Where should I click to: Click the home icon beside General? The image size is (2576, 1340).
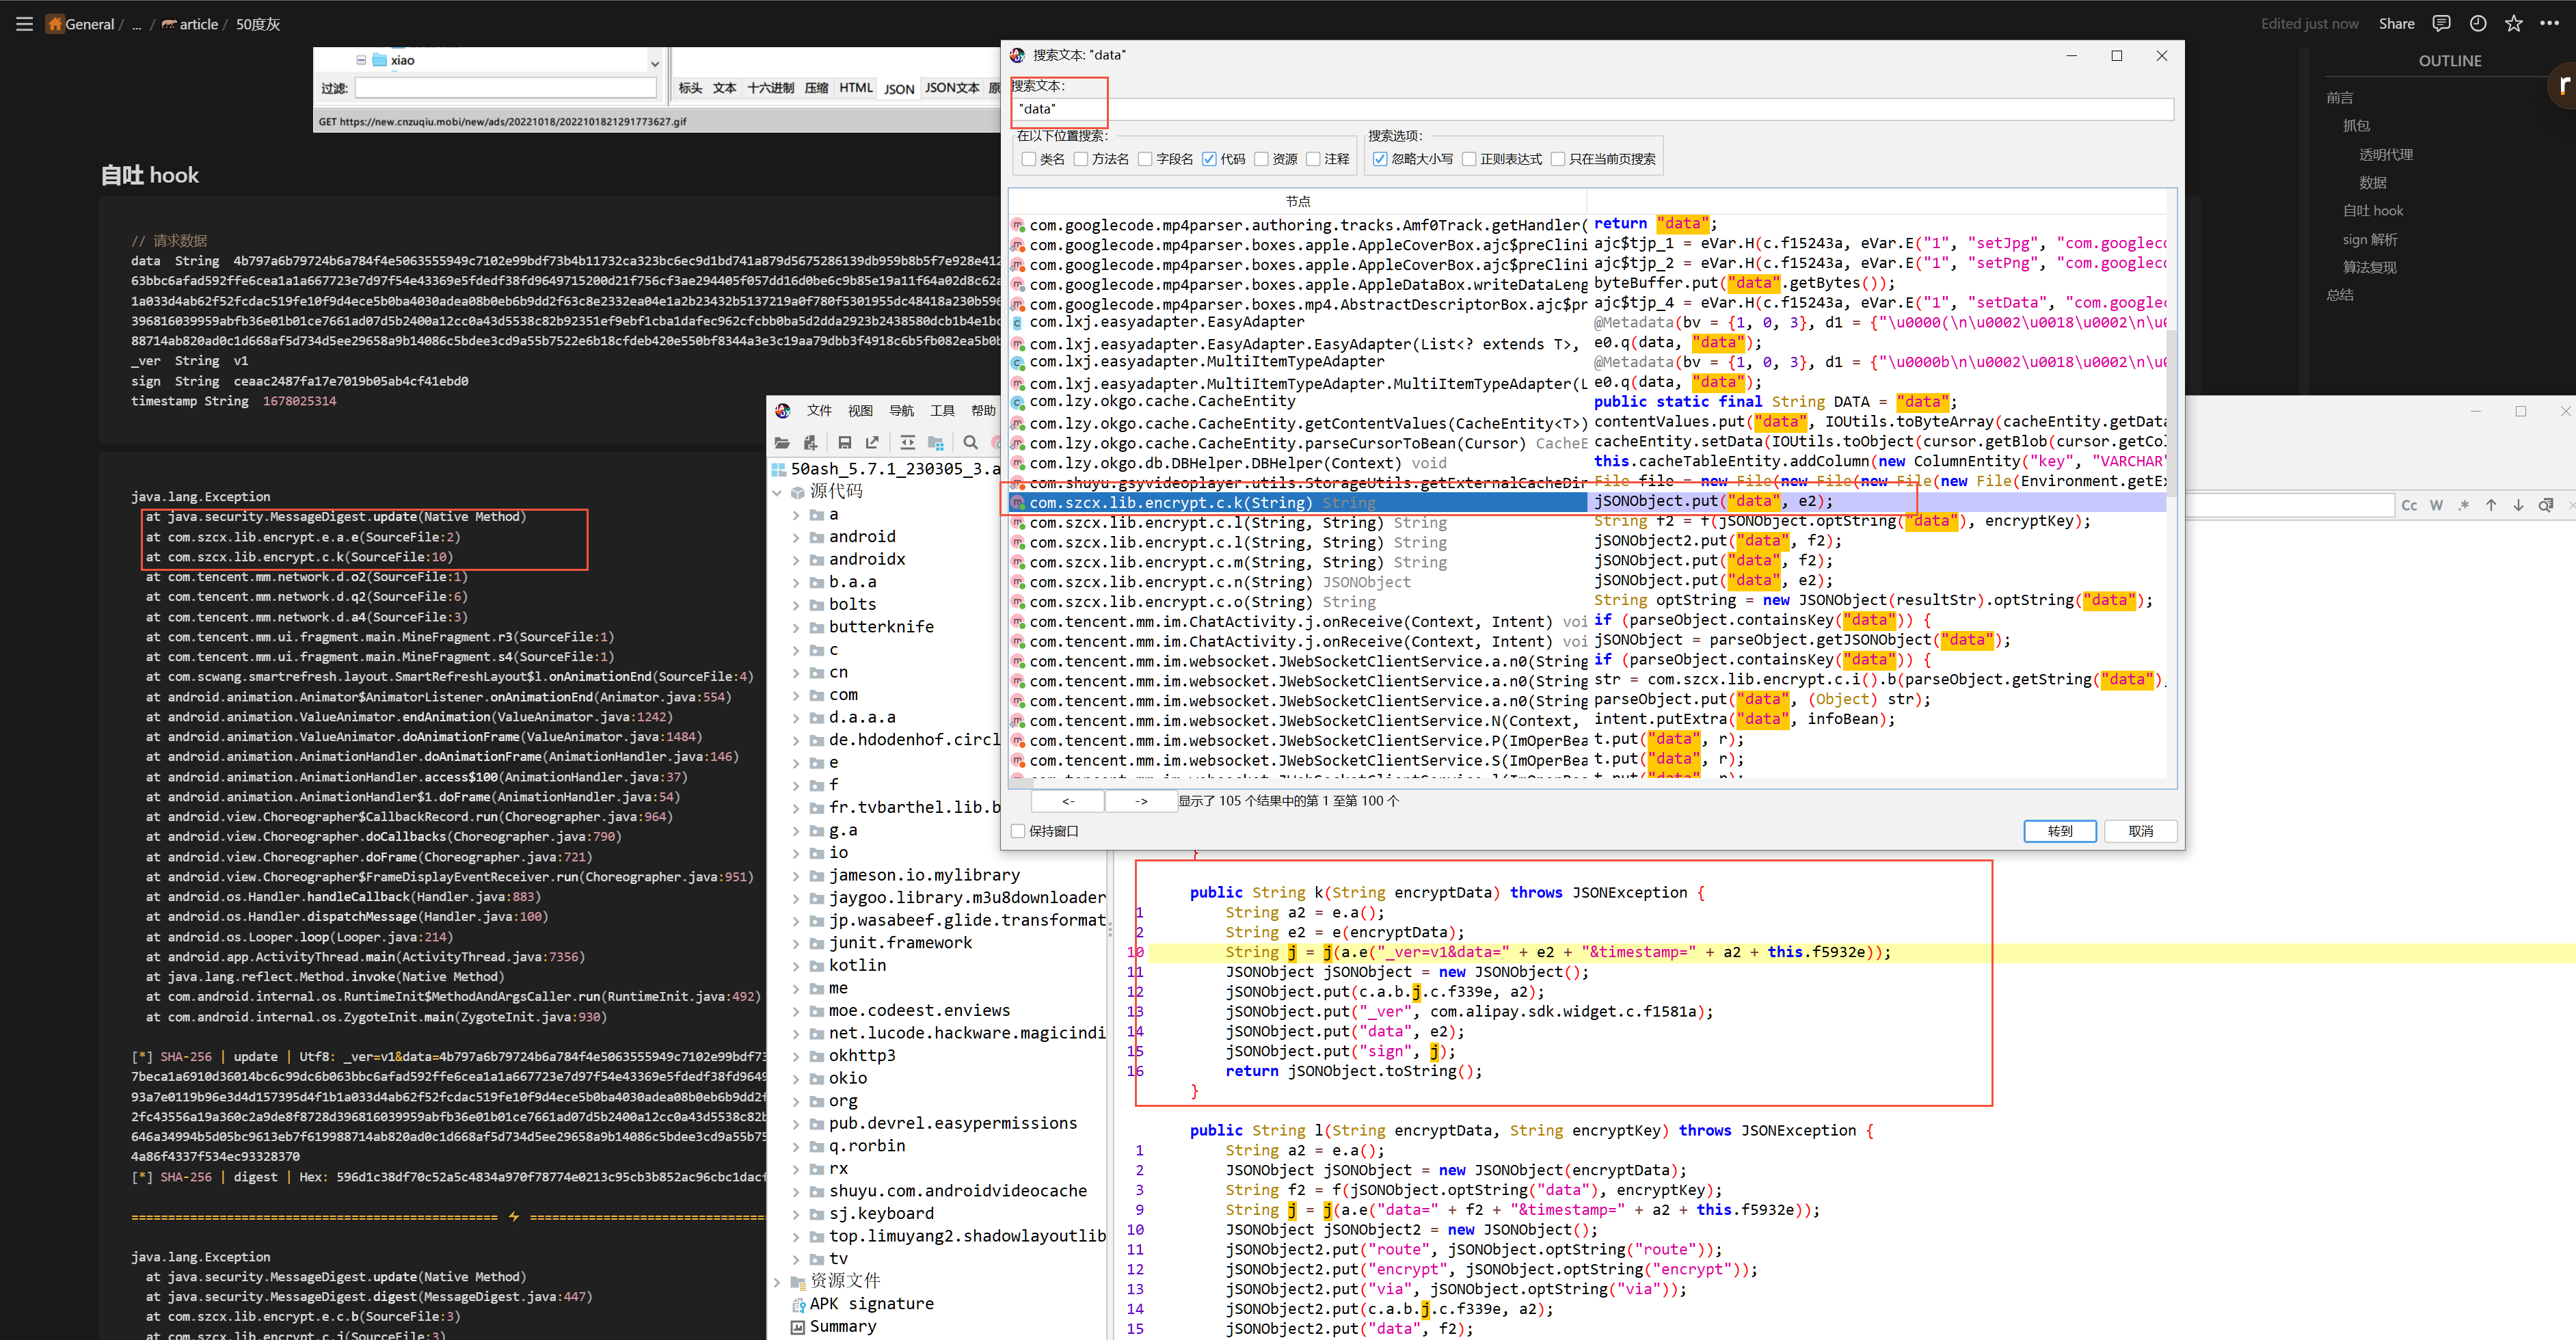(55, 24)
